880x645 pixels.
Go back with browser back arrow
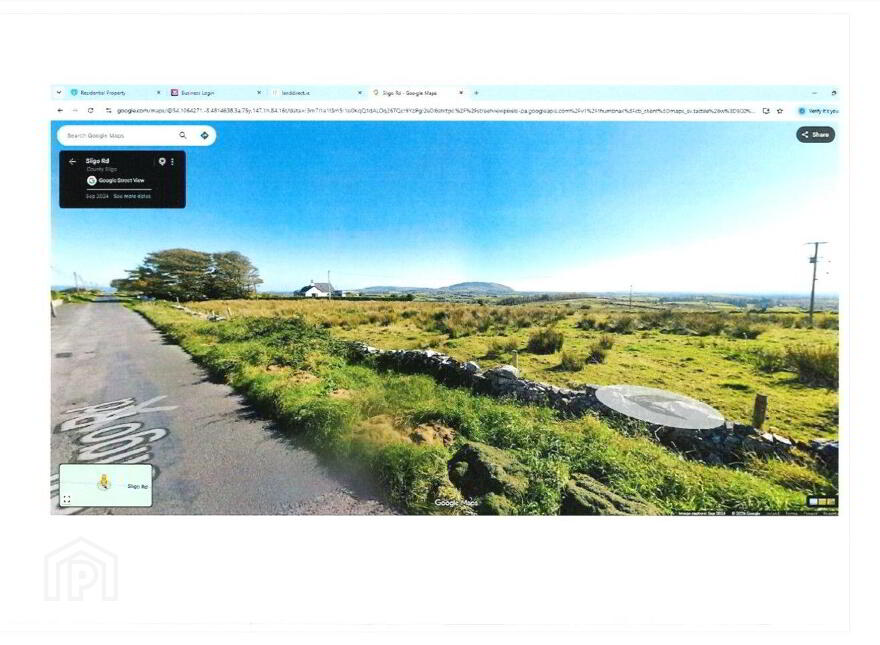click(x=60, y=111)
